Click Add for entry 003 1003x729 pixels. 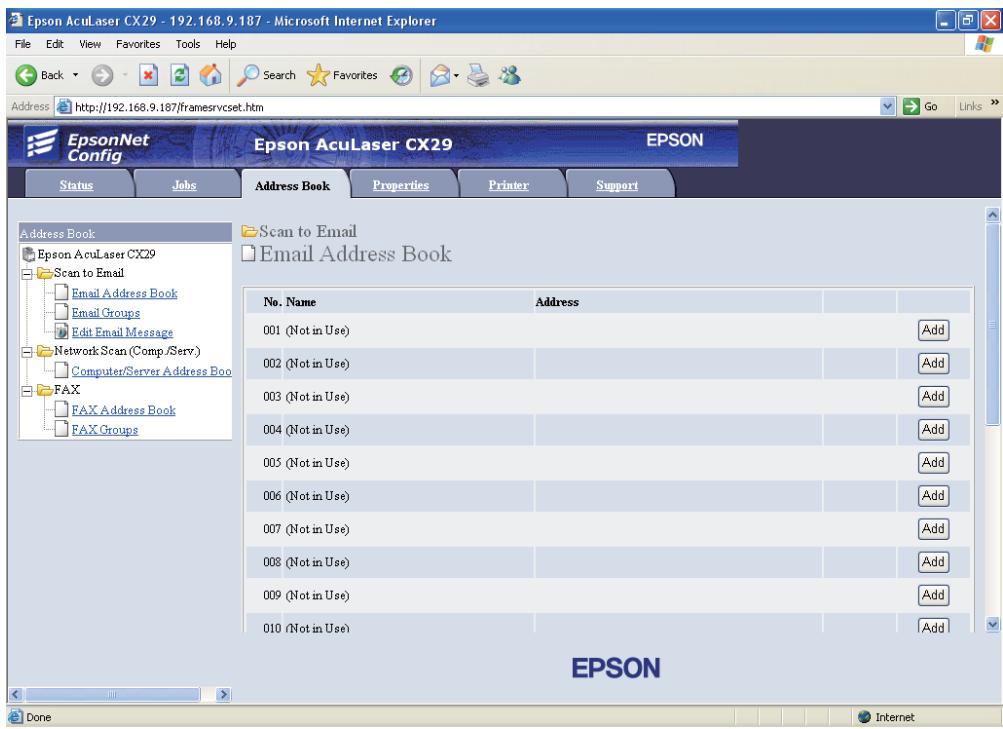pos(933,396)
